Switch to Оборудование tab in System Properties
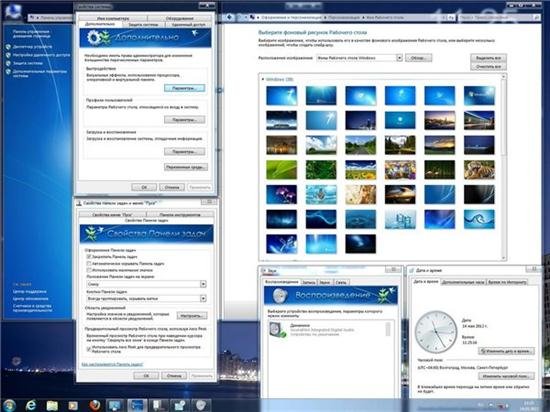Viewport: 550px width, 412px height. pyautogui.click(x=179, y=18)
